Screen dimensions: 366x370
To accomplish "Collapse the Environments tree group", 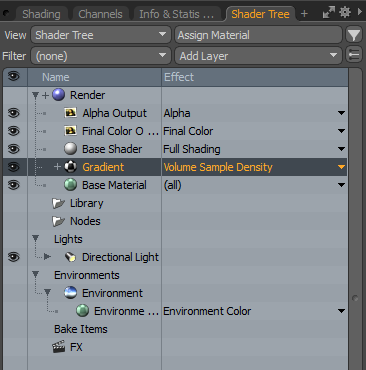I will pyautogui.click(x=35, y=275).
